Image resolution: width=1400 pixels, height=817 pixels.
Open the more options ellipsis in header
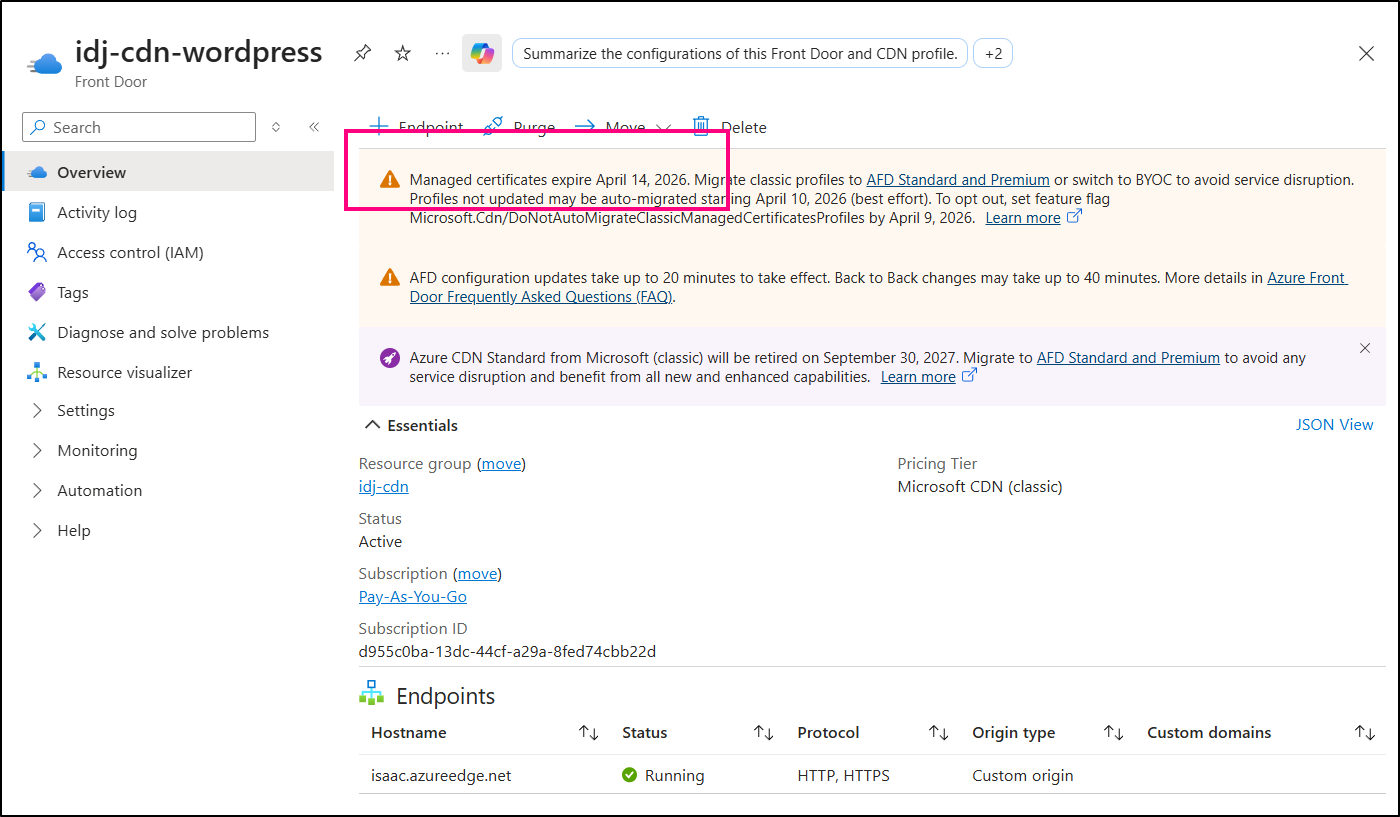443,54
